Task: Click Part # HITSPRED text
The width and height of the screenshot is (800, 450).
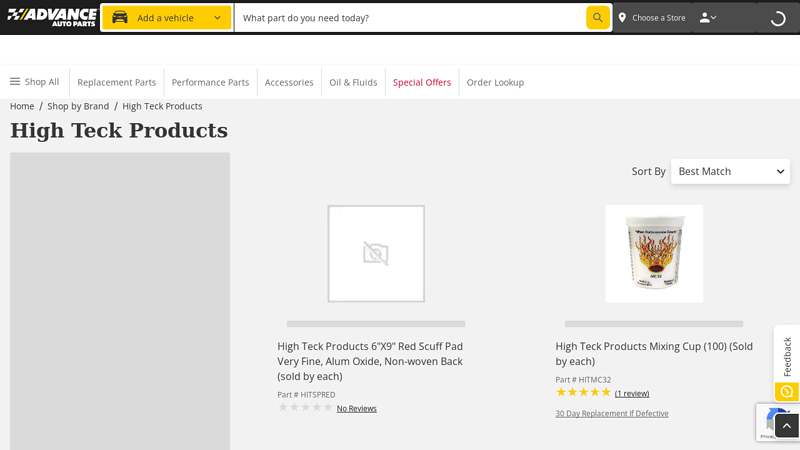Action: (x=306, y=394)
